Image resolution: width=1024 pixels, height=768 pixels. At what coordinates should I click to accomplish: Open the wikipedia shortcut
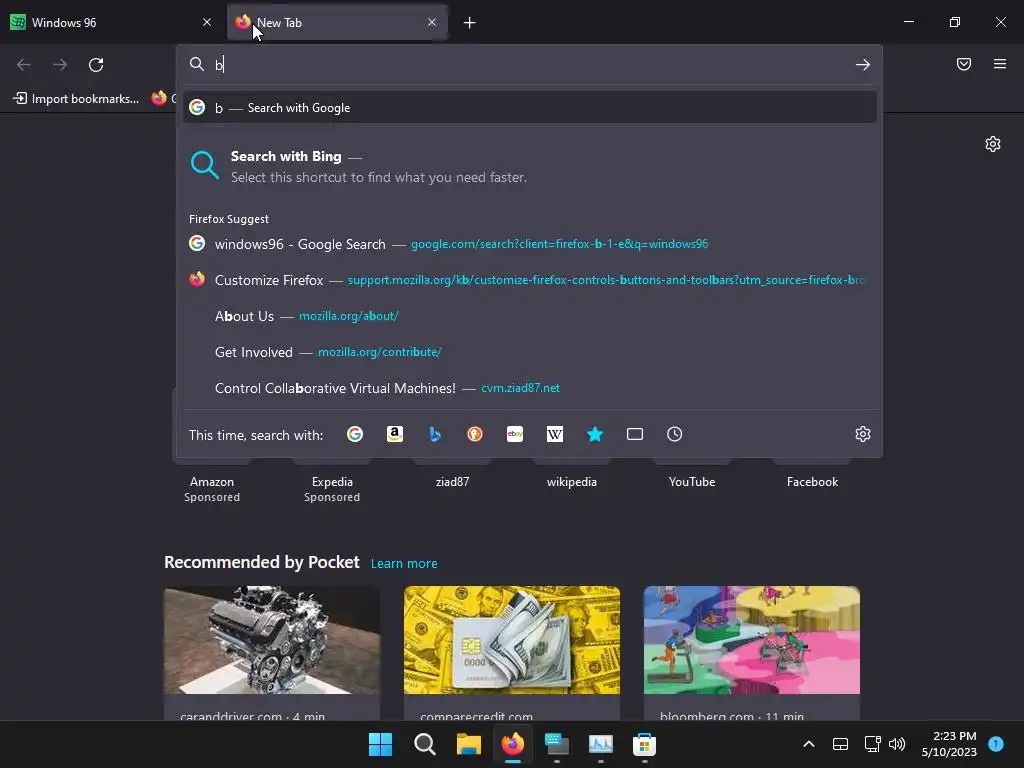click(572, 482)
